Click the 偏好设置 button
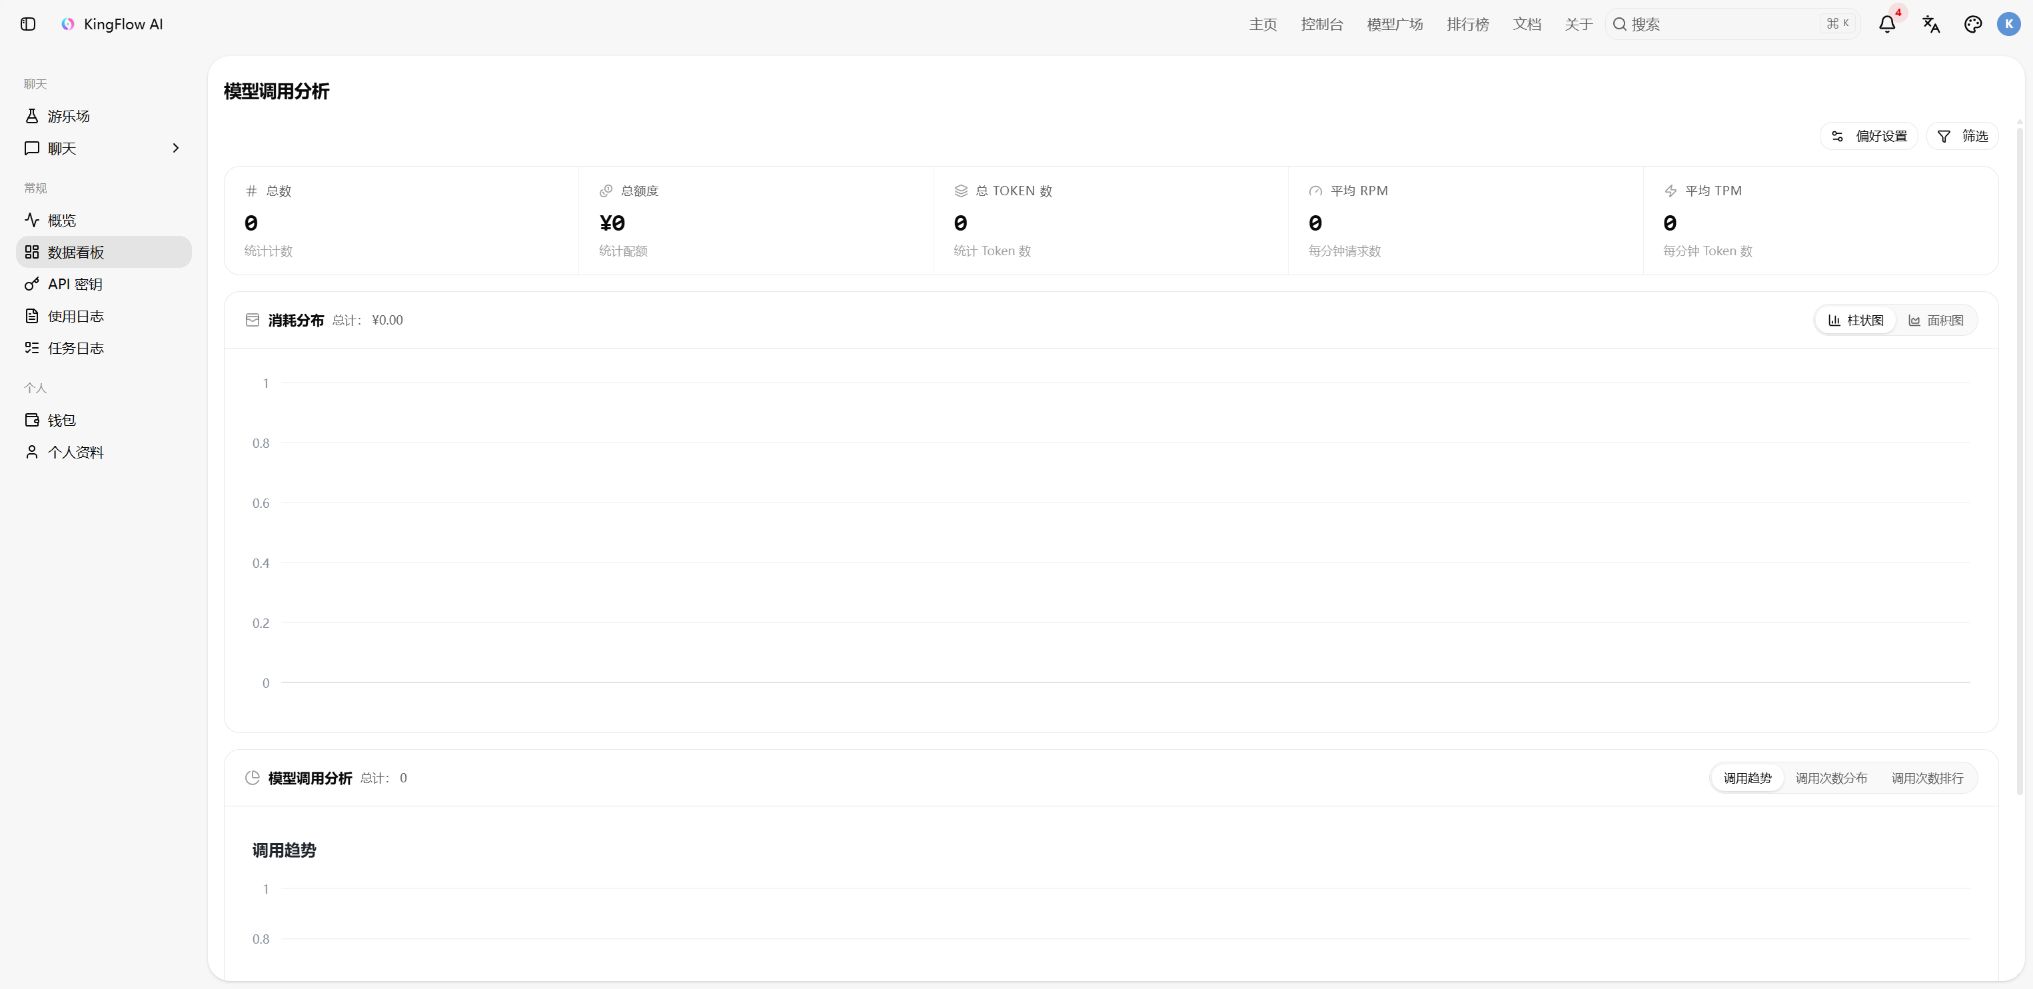This screenshot has width=2033, height=989. click(1868, 136)
